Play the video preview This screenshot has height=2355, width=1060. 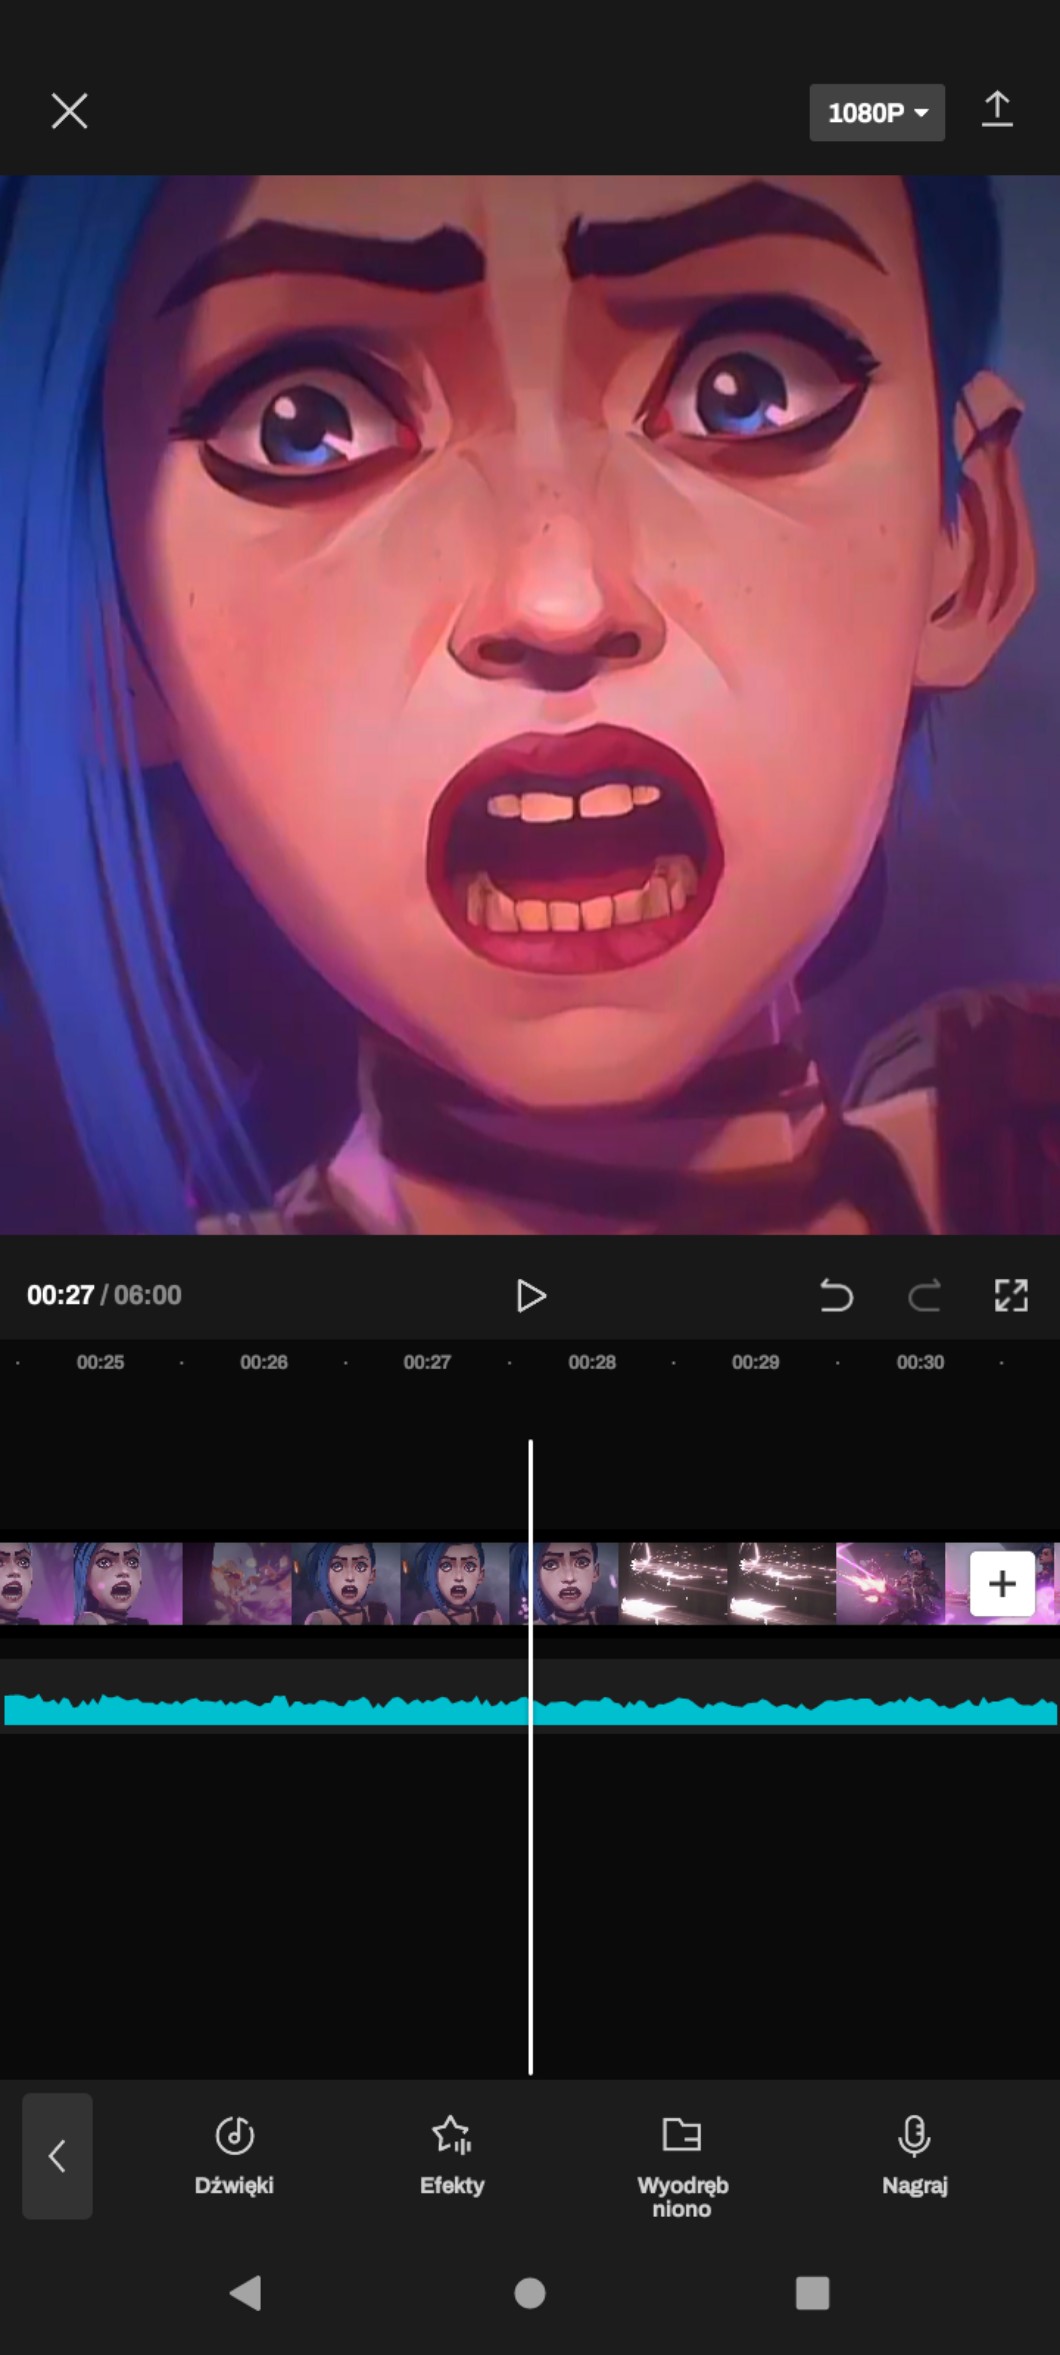[x=530, y=1295]
